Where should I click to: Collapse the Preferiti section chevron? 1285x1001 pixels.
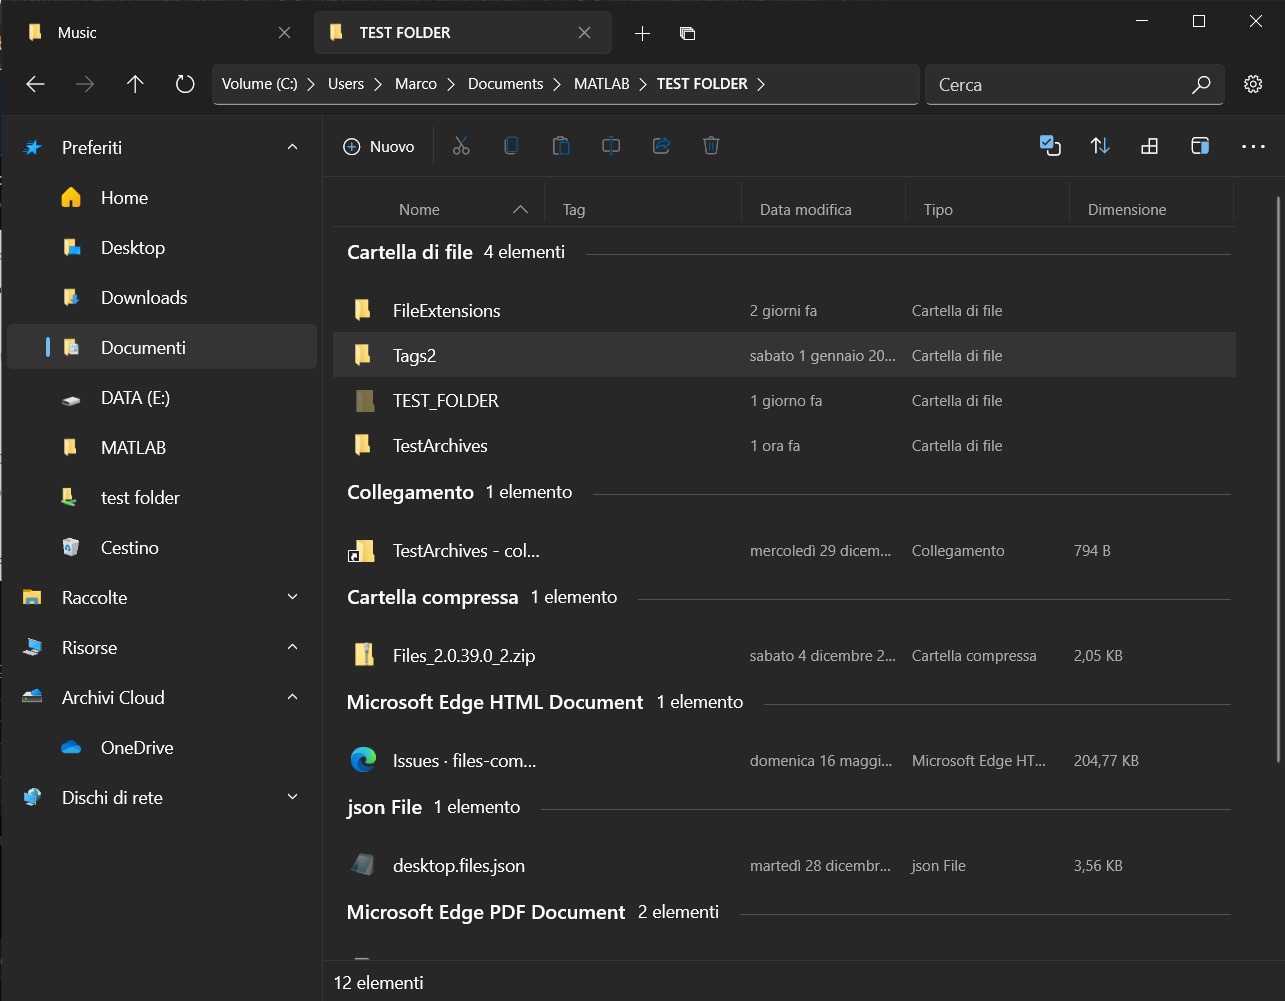292,147
